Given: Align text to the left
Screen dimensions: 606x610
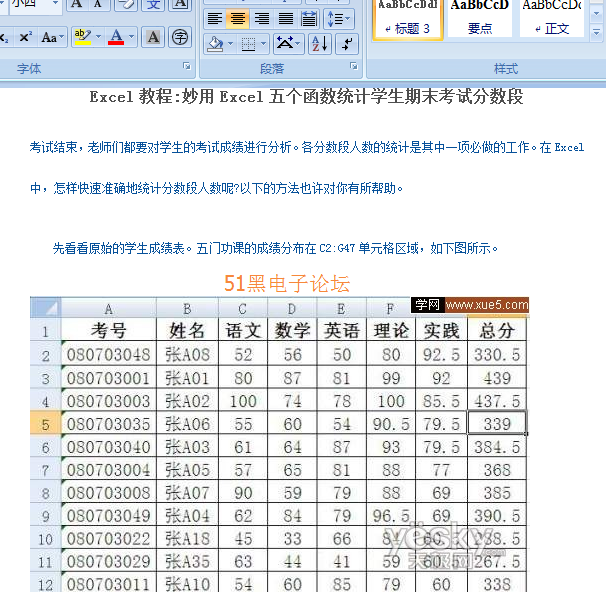Looking at the screenshot, I should pos(215,18).
